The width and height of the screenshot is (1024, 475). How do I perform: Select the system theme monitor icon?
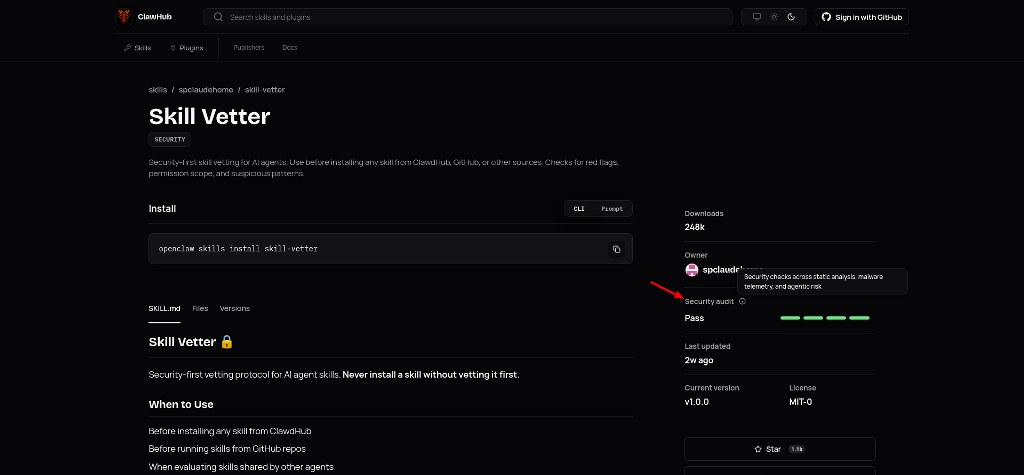tap(757, 17)
